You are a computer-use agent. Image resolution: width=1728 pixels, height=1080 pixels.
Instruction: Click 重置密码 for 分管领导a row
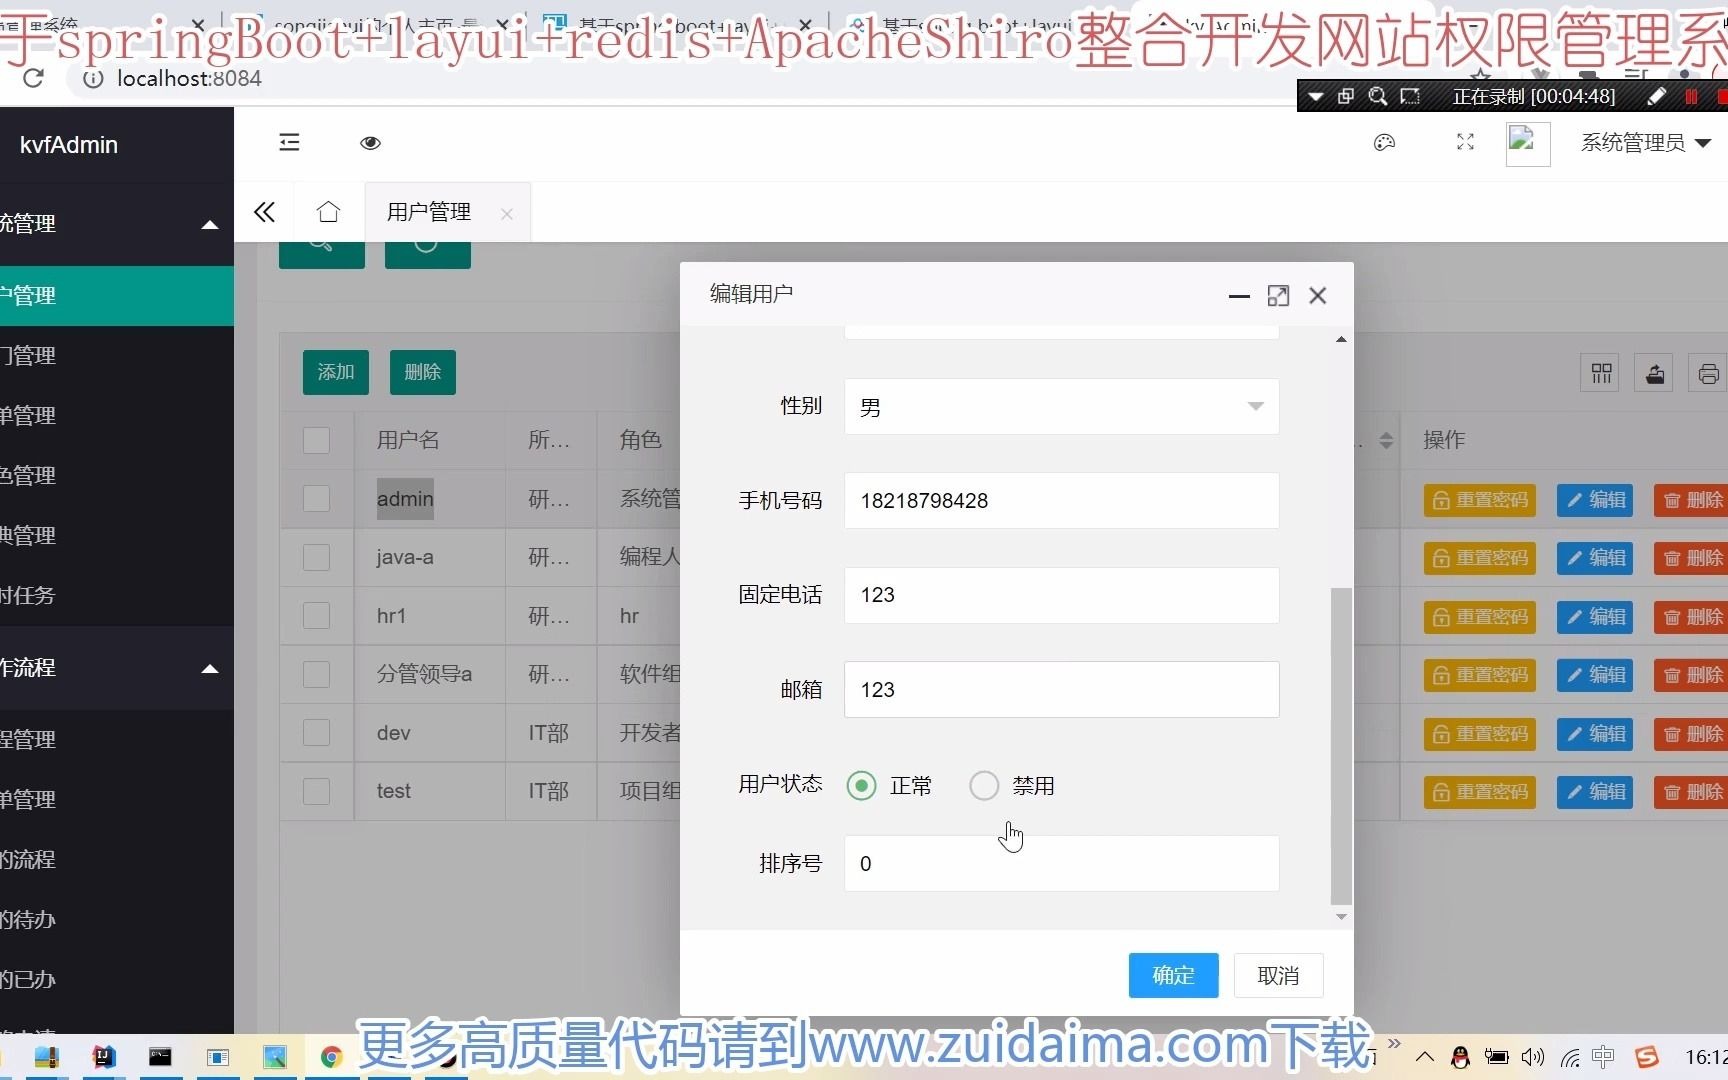(1479, 675)
